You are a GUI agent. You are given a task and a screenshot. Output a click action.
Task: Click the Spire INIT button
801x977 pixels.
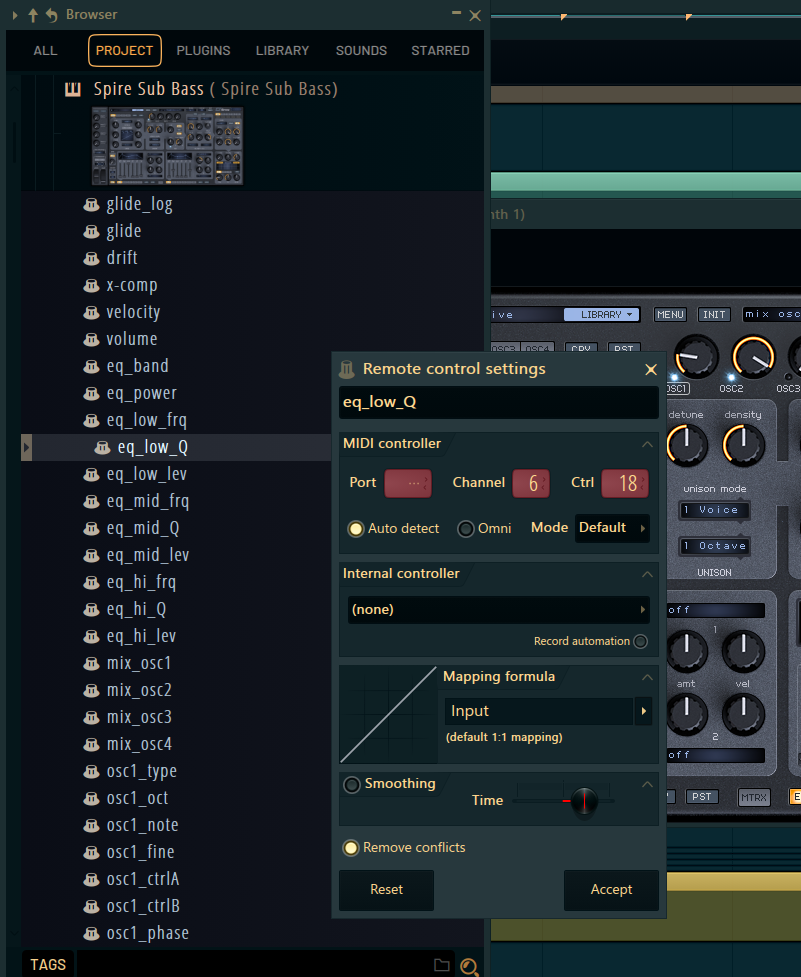click(x=714, y=315)
